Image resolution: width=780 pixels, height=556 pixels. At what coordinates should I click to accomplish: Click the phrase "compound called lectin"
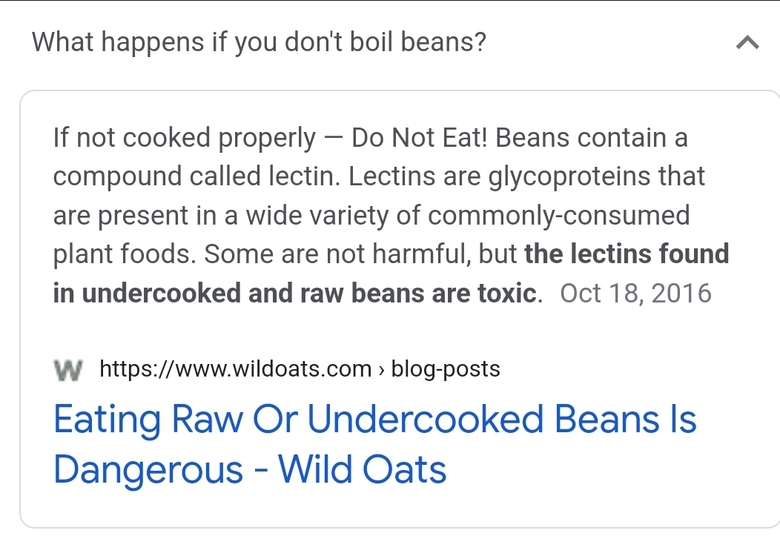(x=196, y=177)
